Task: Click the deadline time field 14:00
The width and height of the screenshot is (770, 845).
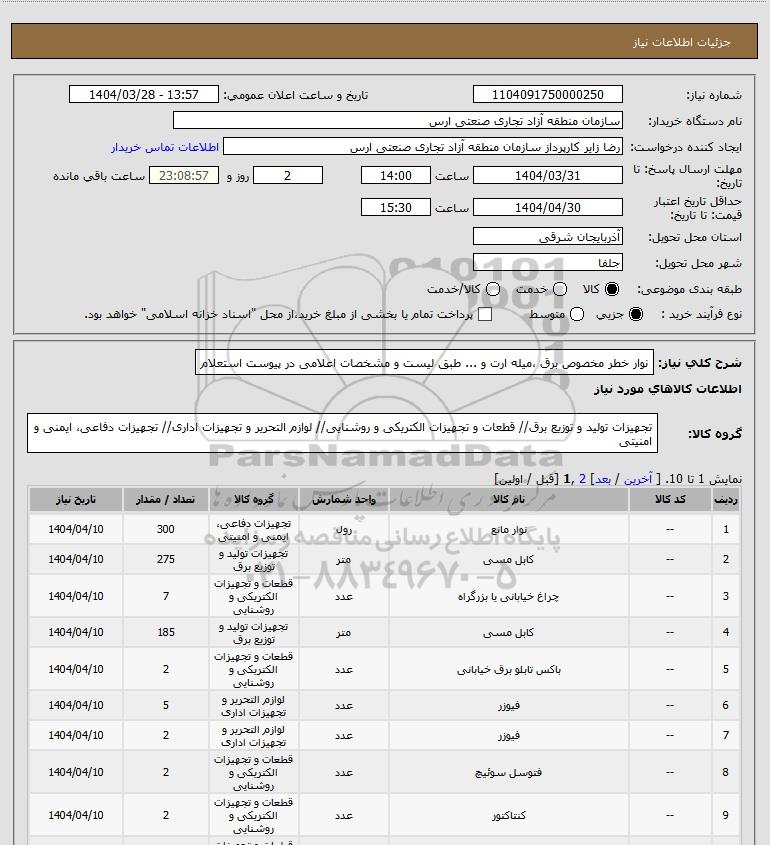Action: click(396, 175)
